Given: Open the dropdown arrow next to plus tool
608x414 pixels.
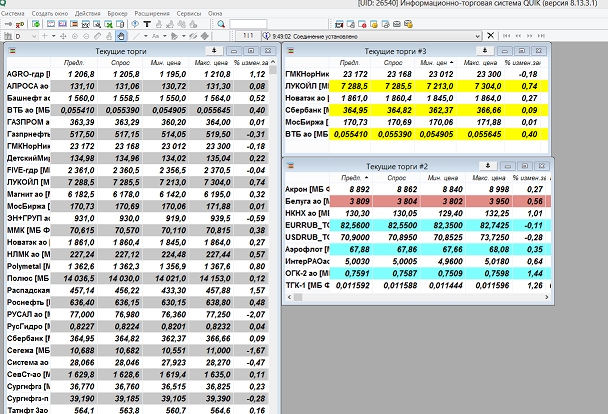Looking at the screenshot, I should pyautogui.click(x=54, y=36).
